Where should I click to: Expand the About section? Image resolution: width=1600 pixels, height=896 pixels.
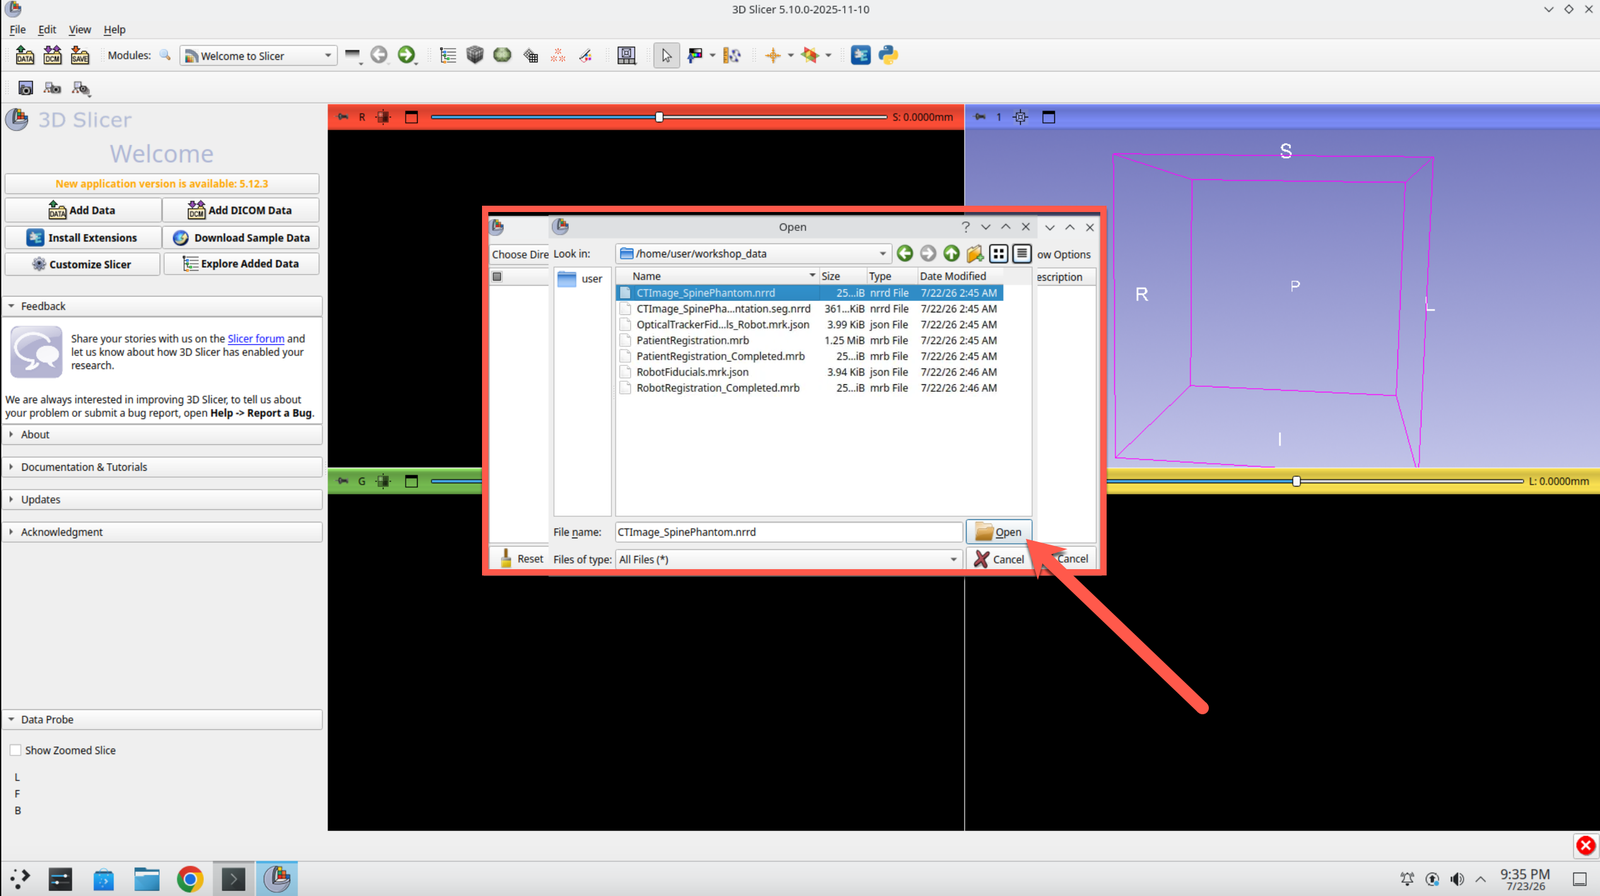pyautogui.click(x=162, y=435)
